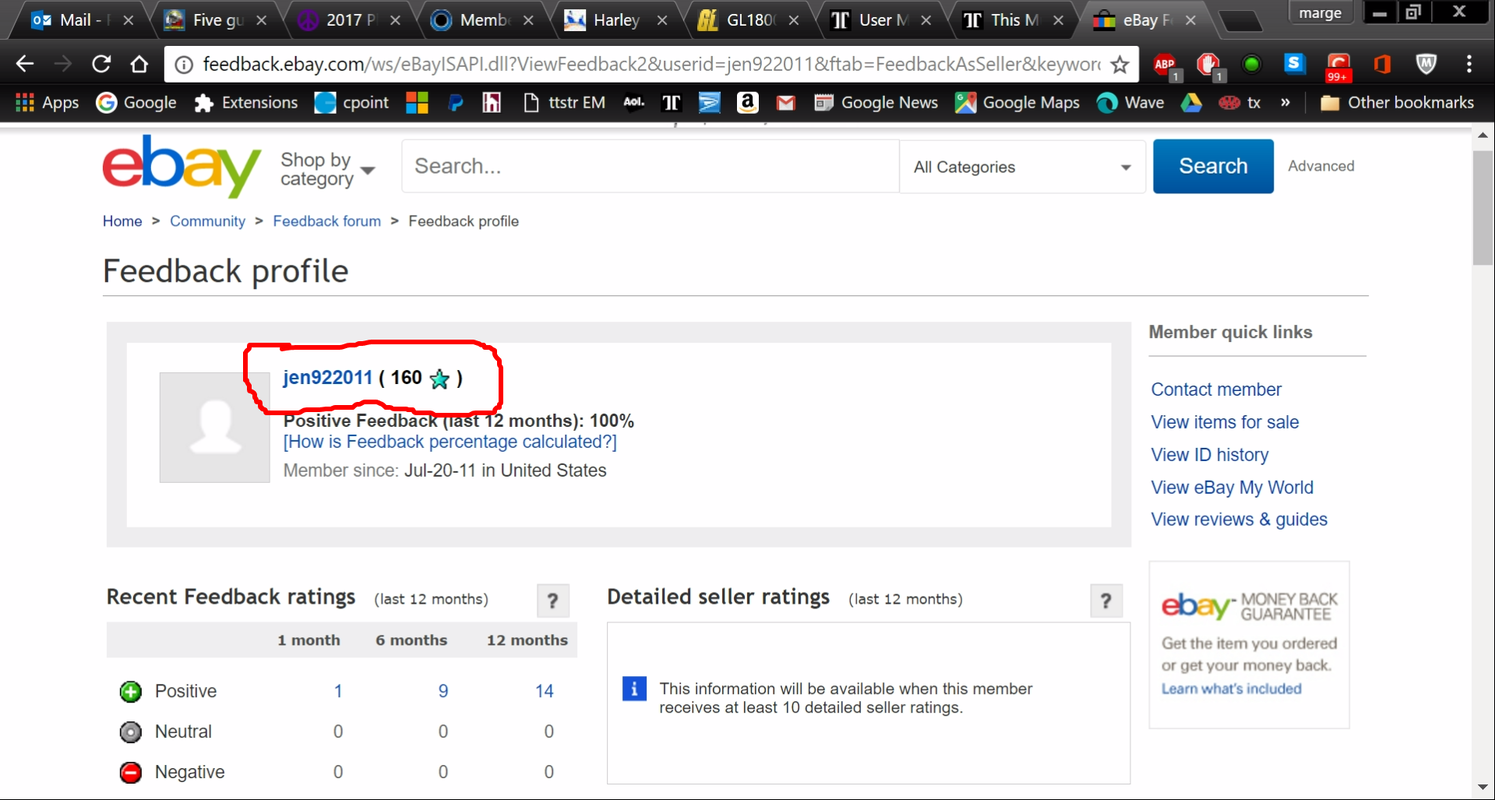
Task: Open How is Feedback percentage calculated link
Action: pos(450,441)
